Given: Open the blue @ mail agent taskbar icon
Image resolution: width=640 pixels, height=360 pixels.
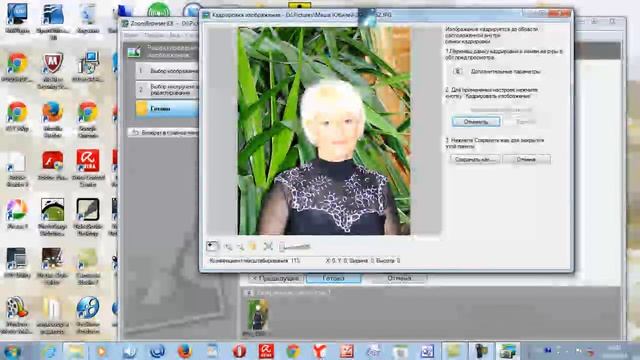Looking at the screenshot, I should click(x=158, y=351).
